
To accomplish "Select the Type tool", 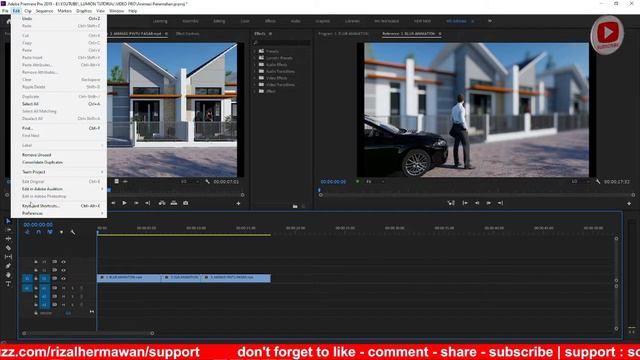I will click(x=8, y=284).
